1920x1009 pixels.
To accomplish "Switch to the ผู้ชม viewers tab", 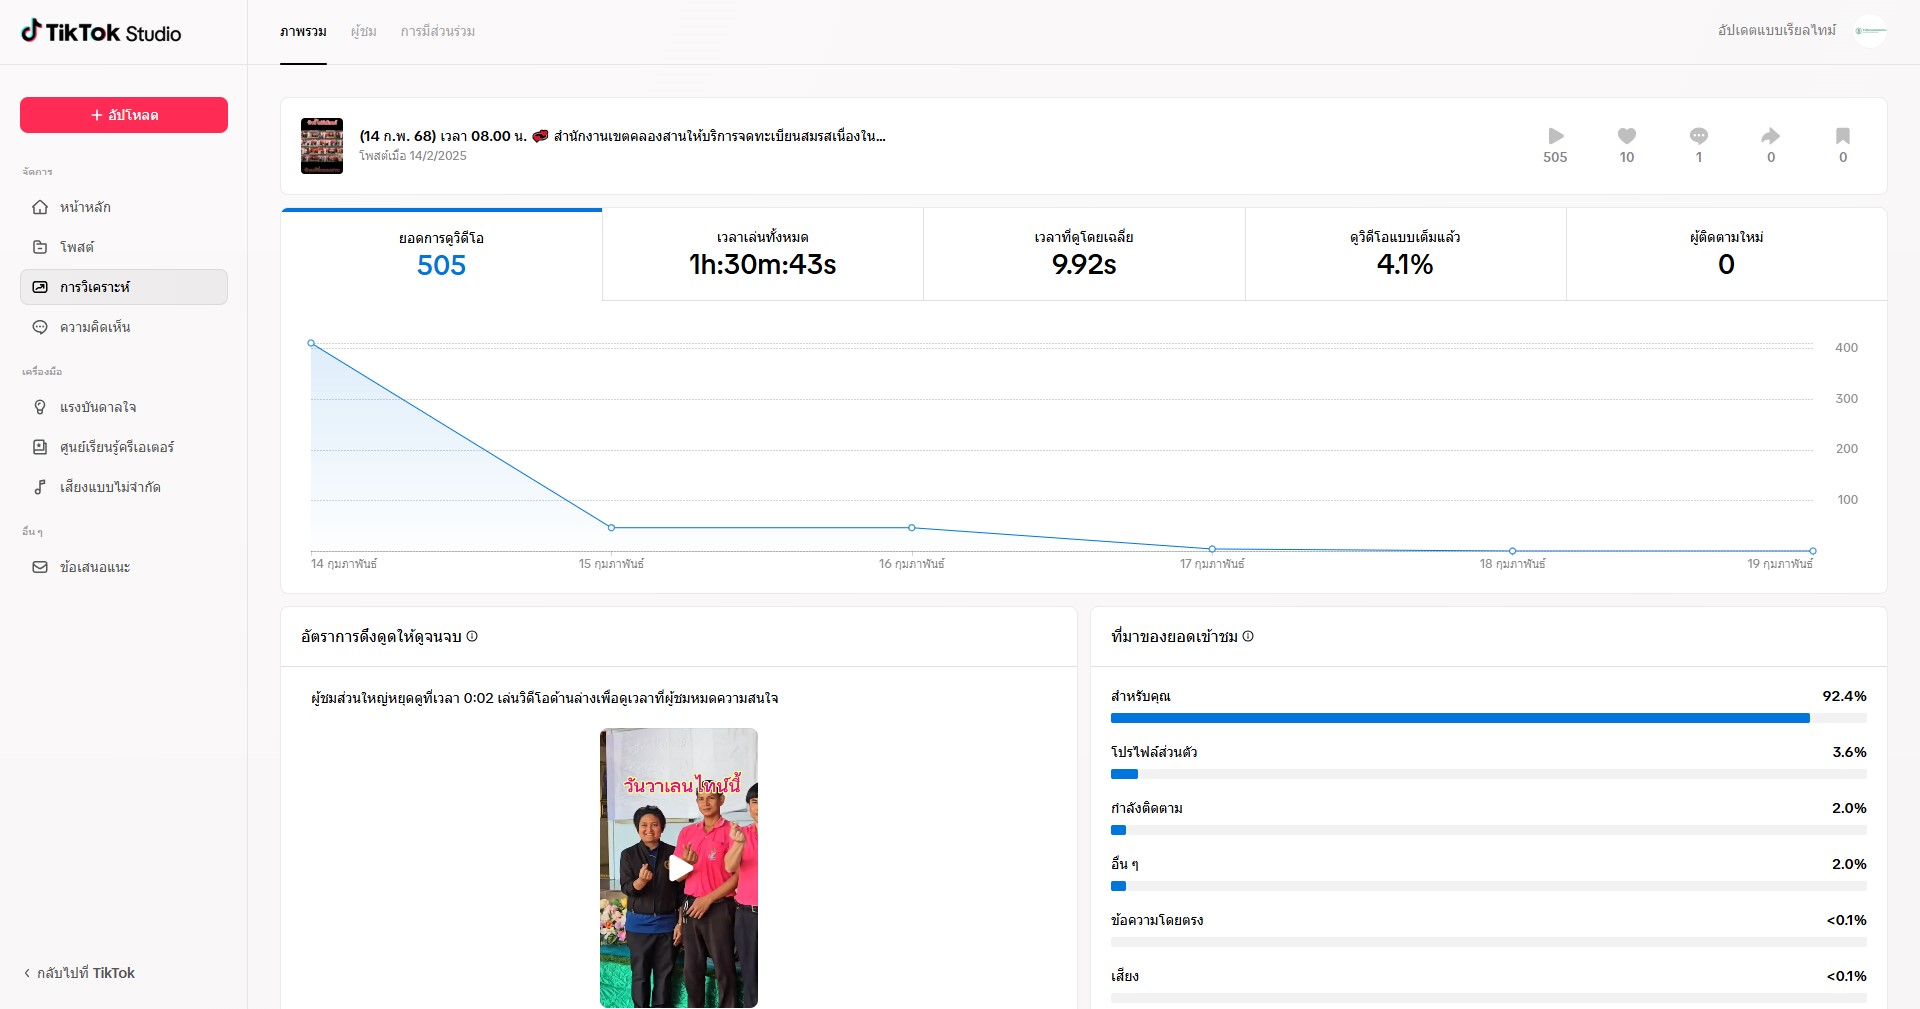I will pos(363,32).
